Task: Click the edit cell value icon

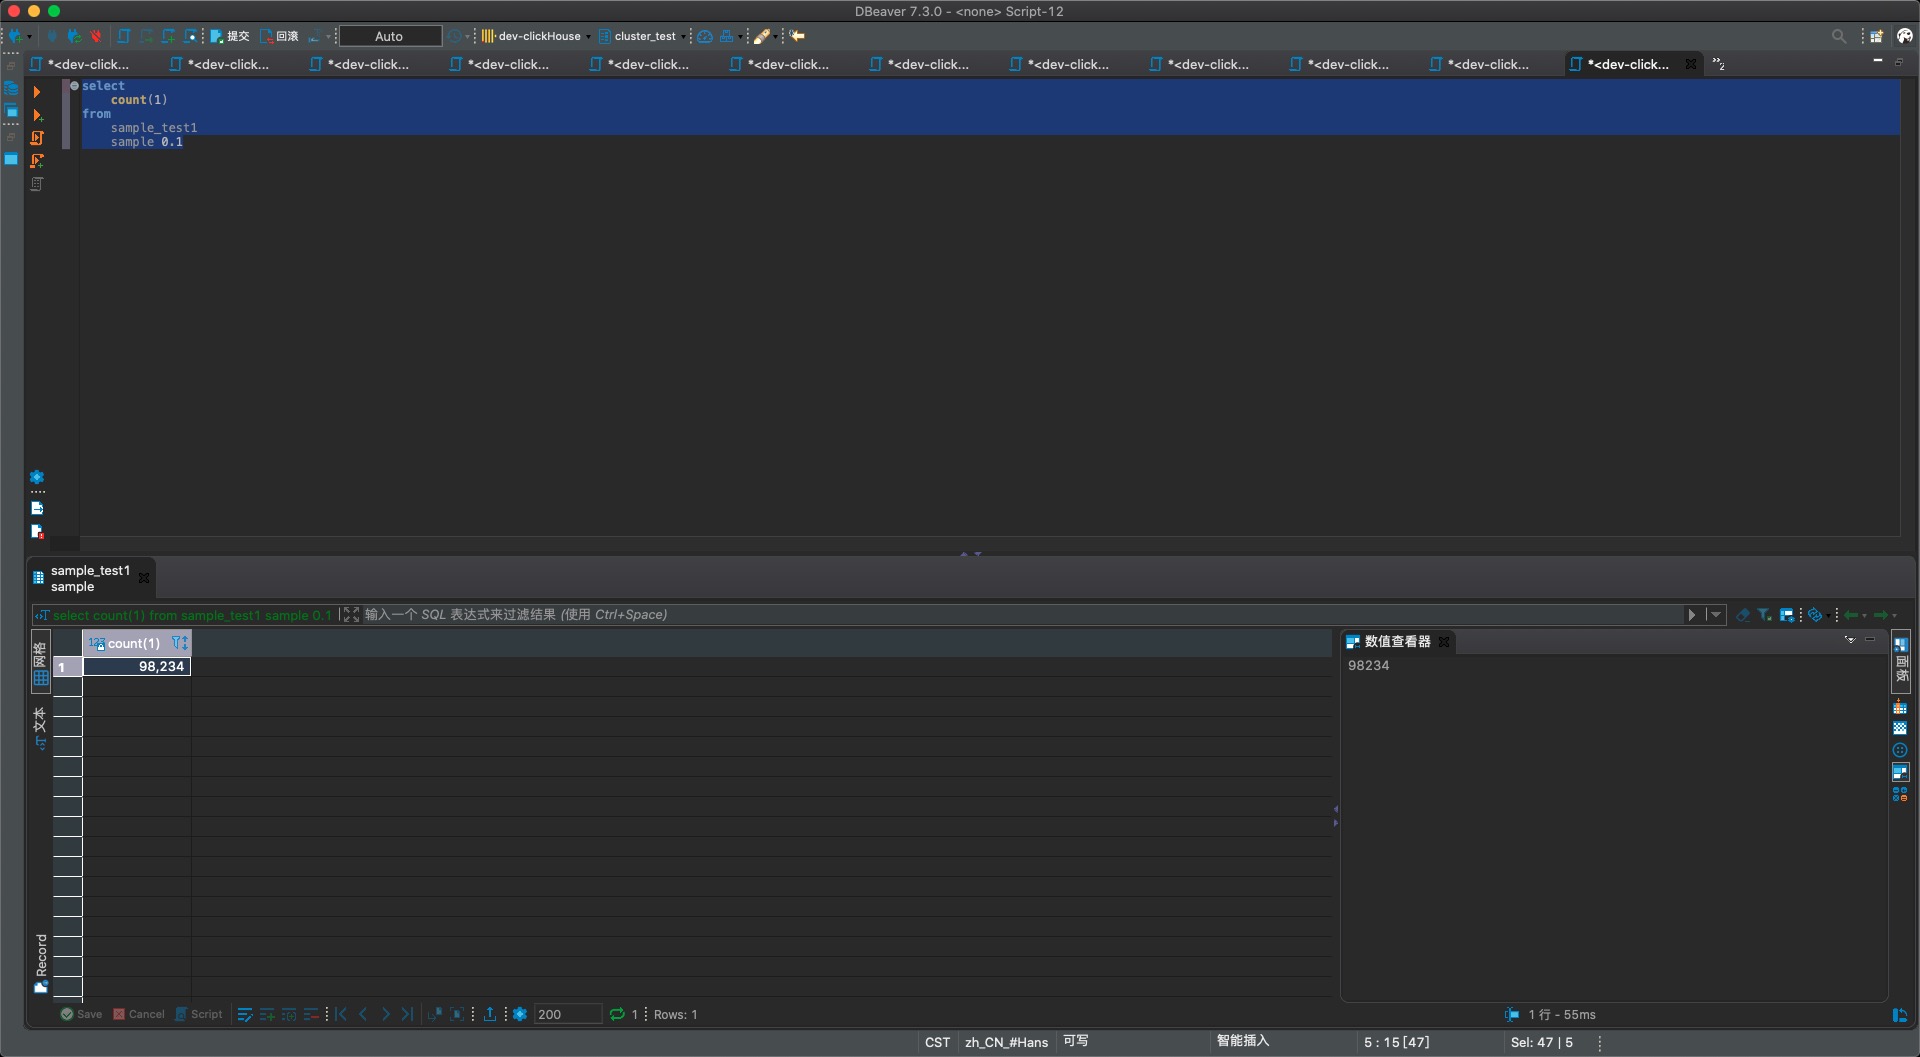Action: pos(245,1014)
